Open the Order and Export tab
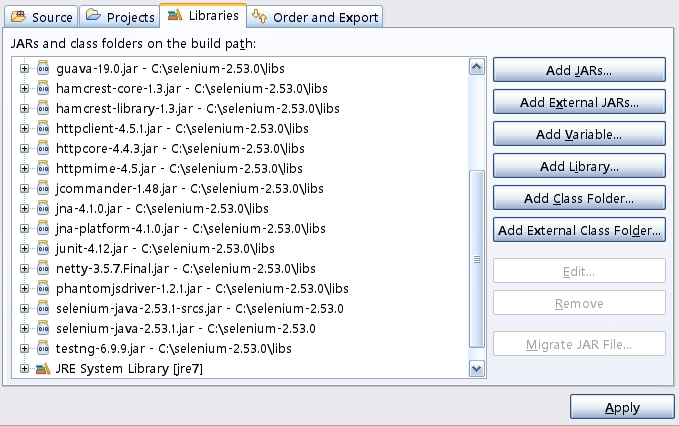The image size is (679, 426). click(315, 17)
